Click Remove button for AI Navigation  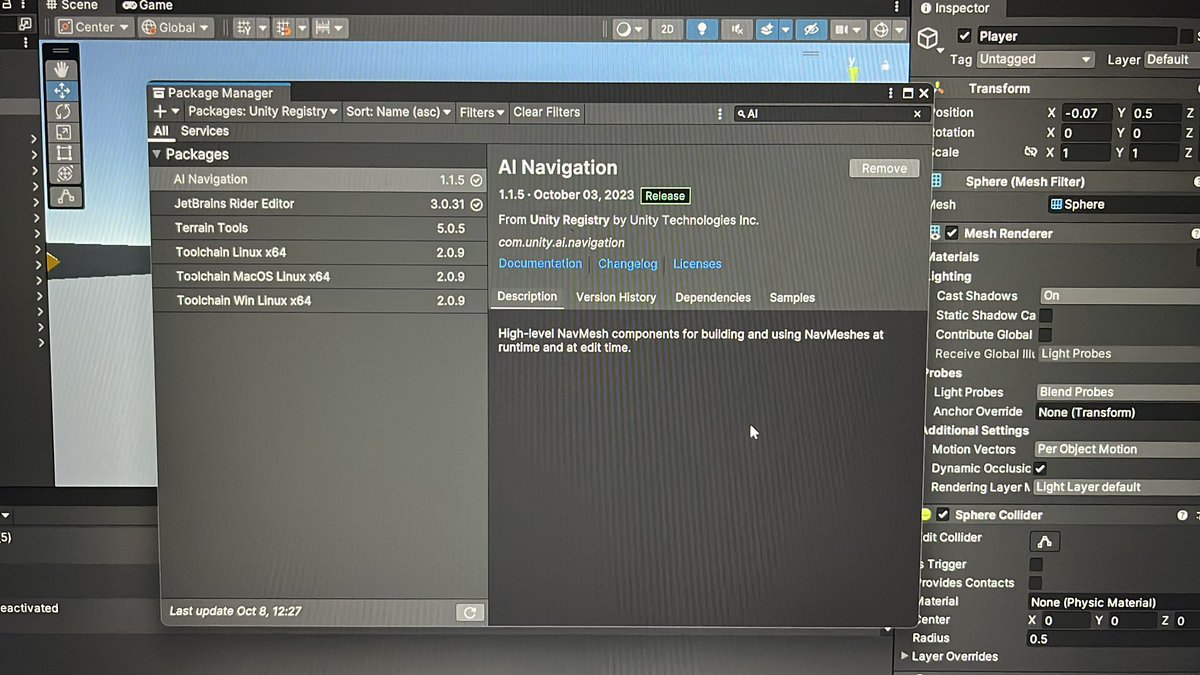(884, 168)
